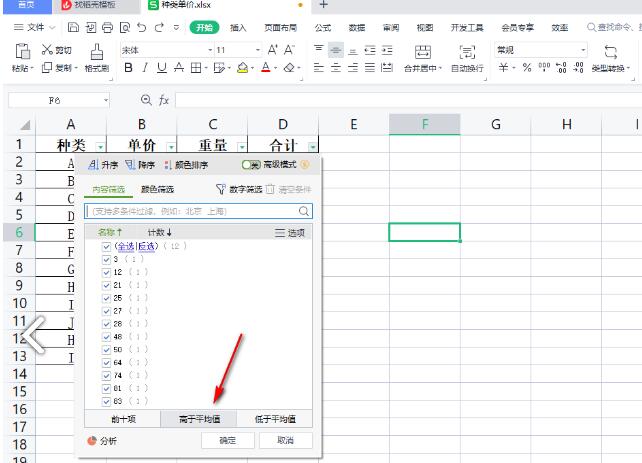Select column header G
642x463 pixels.
495,124
